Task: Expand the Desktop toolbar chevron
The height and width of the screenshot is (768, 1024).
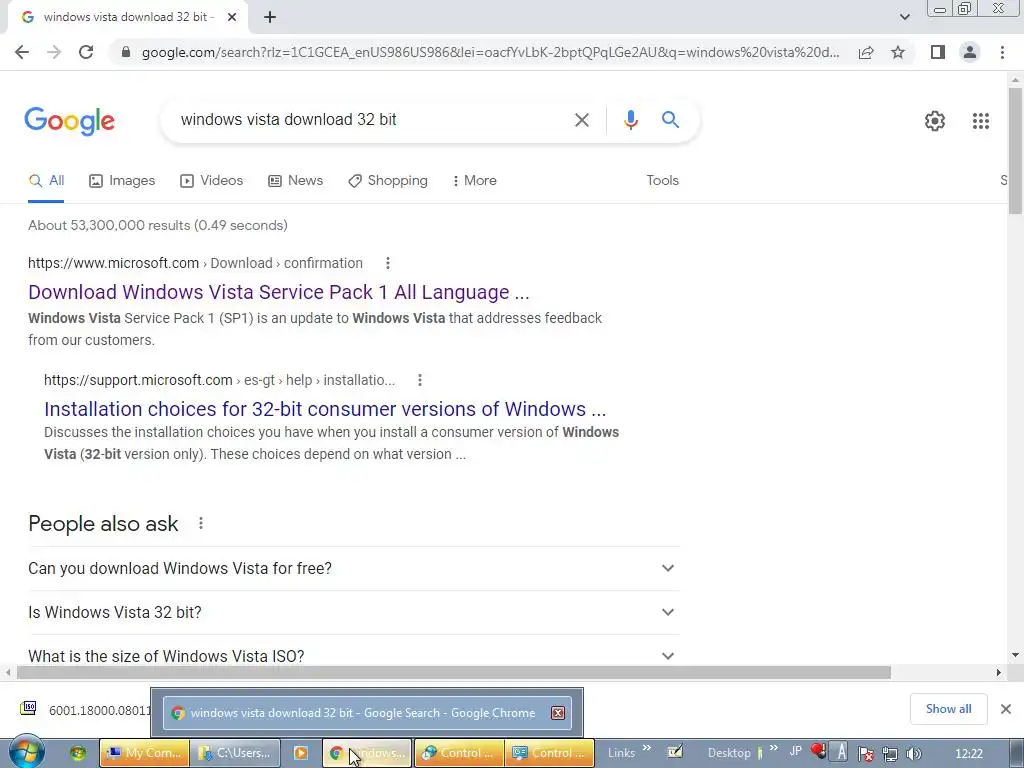Action: coord(773,748)
